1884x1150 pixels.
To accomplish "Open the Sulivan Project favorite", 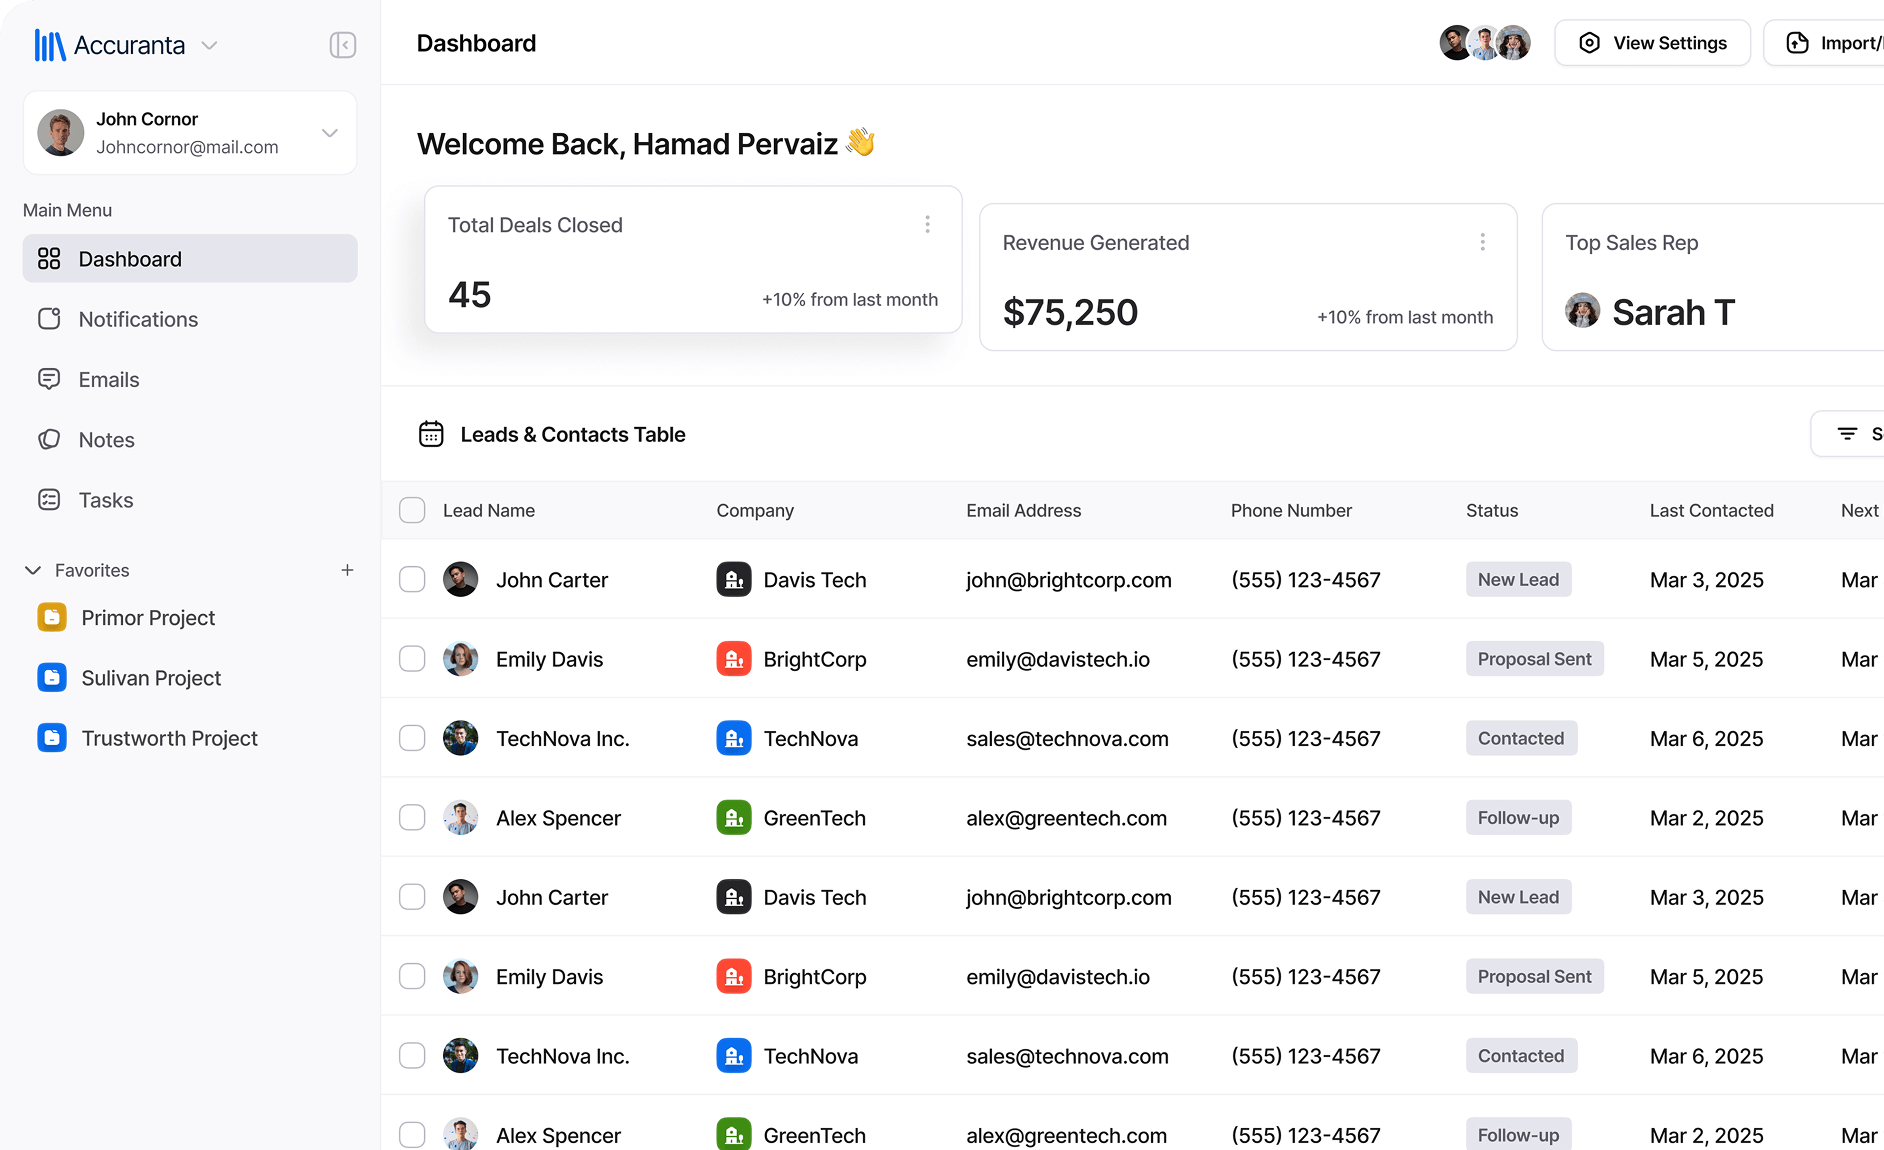I will tap(151, 678).
